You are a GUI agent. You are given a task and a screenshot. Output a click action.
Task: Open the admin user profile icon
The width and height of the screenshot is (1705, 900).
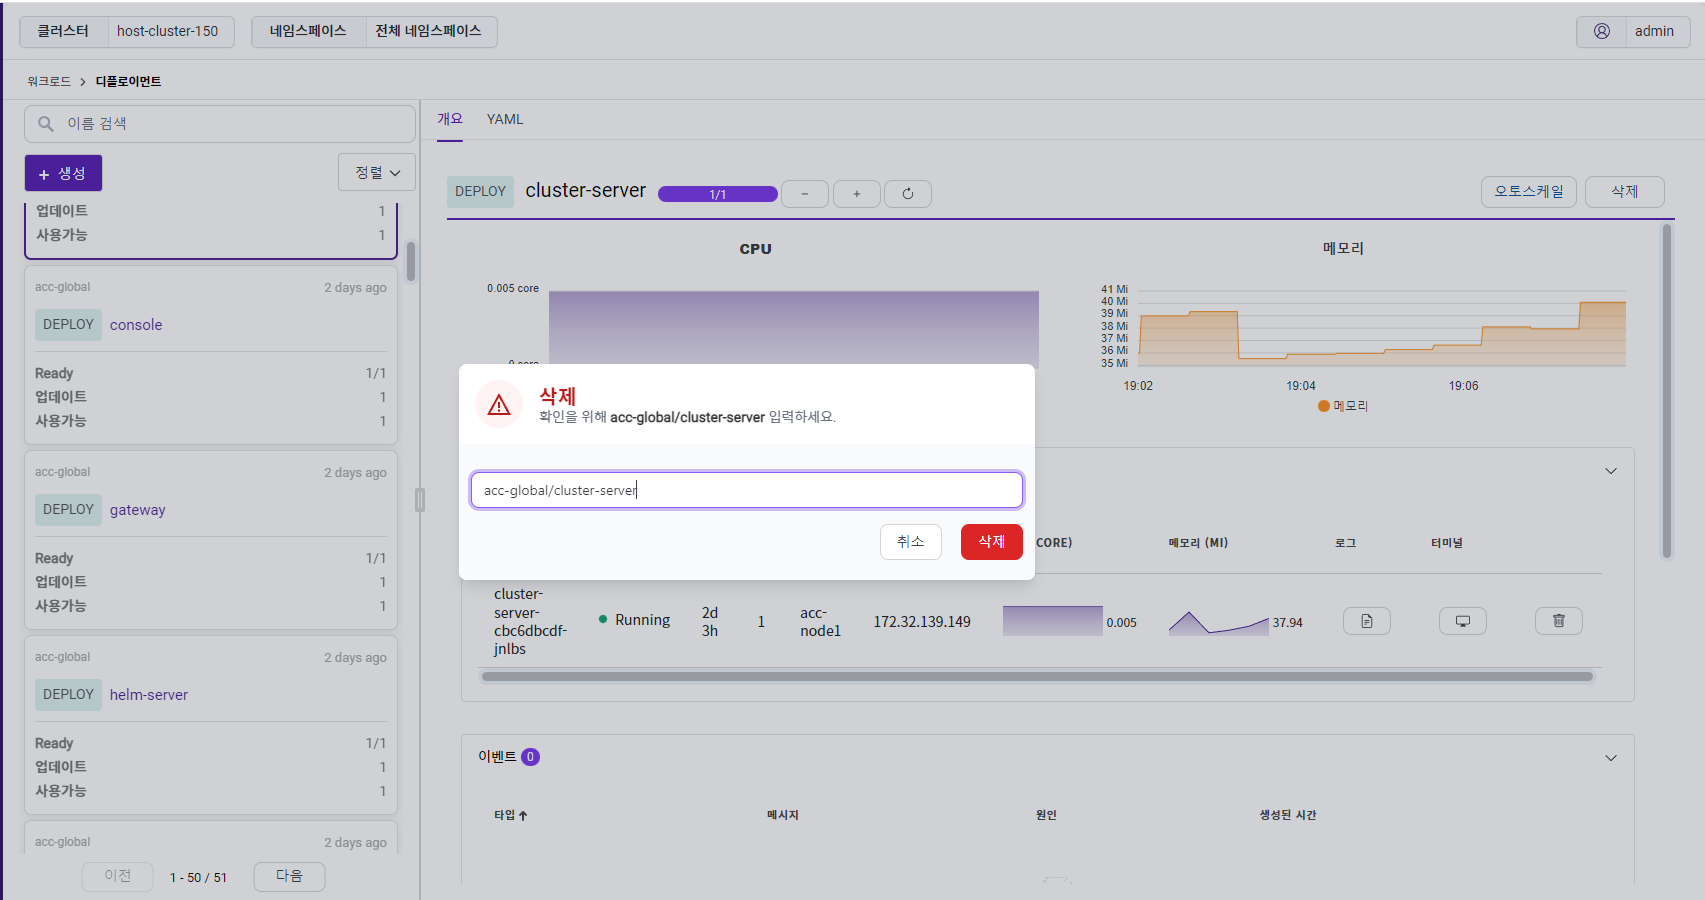[1601, 31]
